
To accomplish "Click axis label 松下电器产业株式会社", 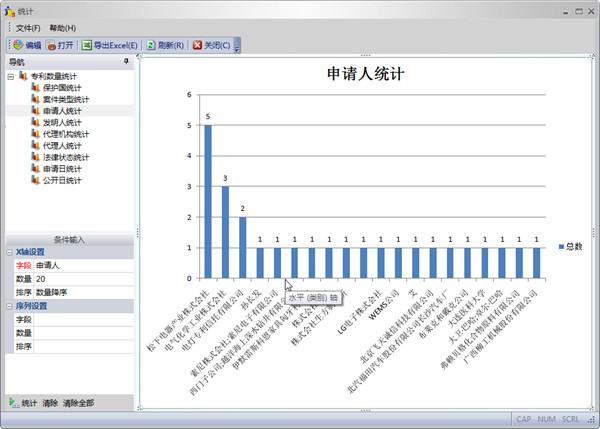I will pos(178,321).
